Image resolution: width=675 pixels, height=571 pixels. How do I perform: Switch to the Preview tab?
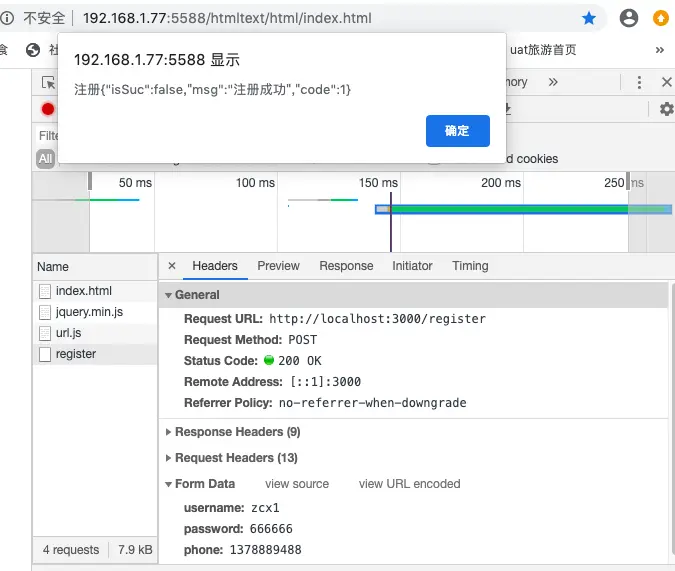278,266
